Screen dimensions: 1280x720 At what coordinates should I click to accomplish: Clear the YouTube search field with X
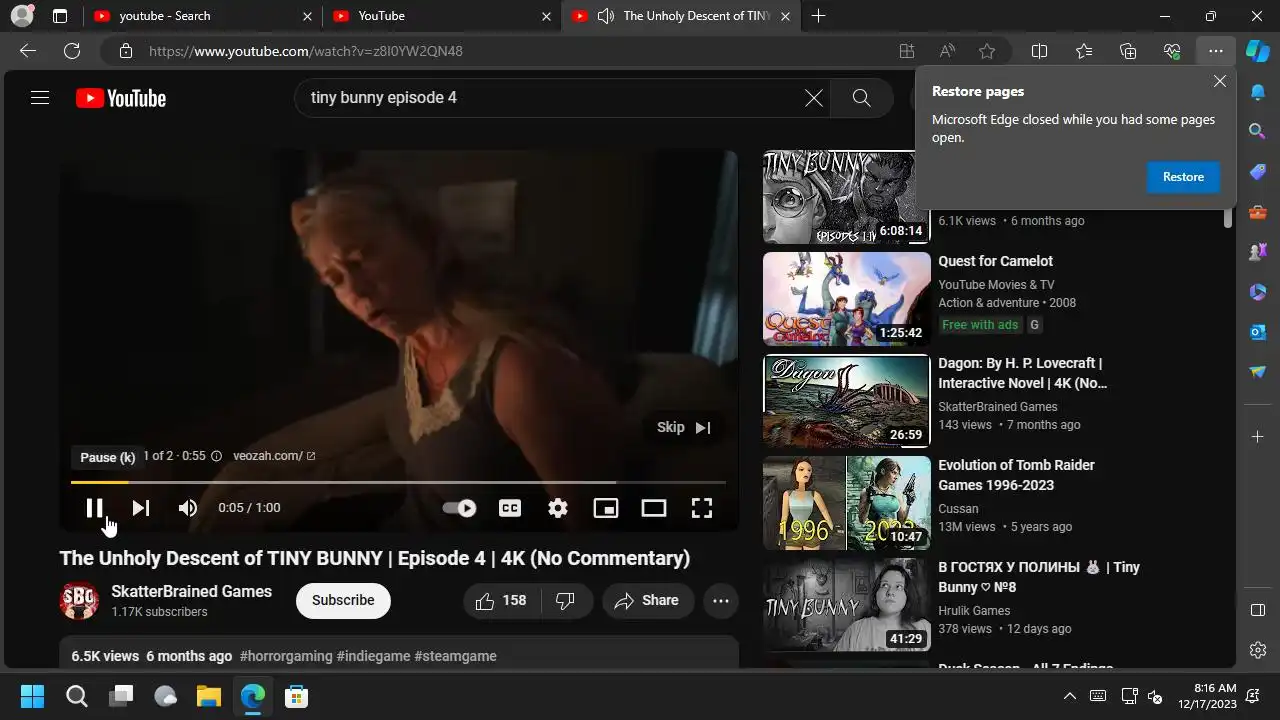[x=814, y=98]
